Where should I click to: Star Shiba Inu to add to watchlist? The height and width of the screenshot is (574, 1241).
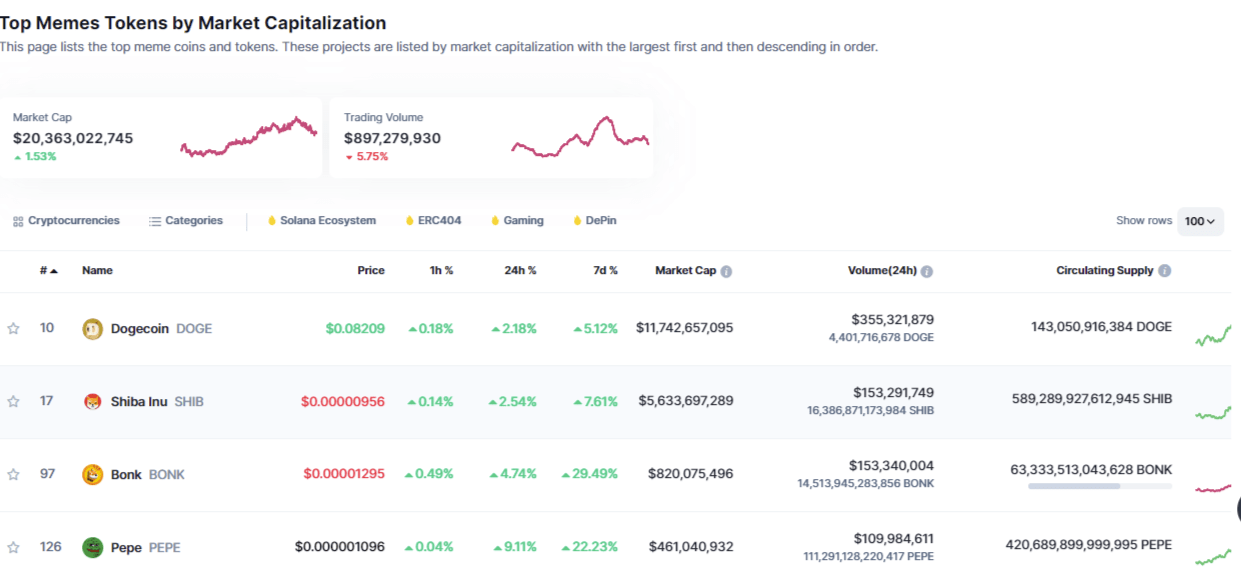[13, 401]
